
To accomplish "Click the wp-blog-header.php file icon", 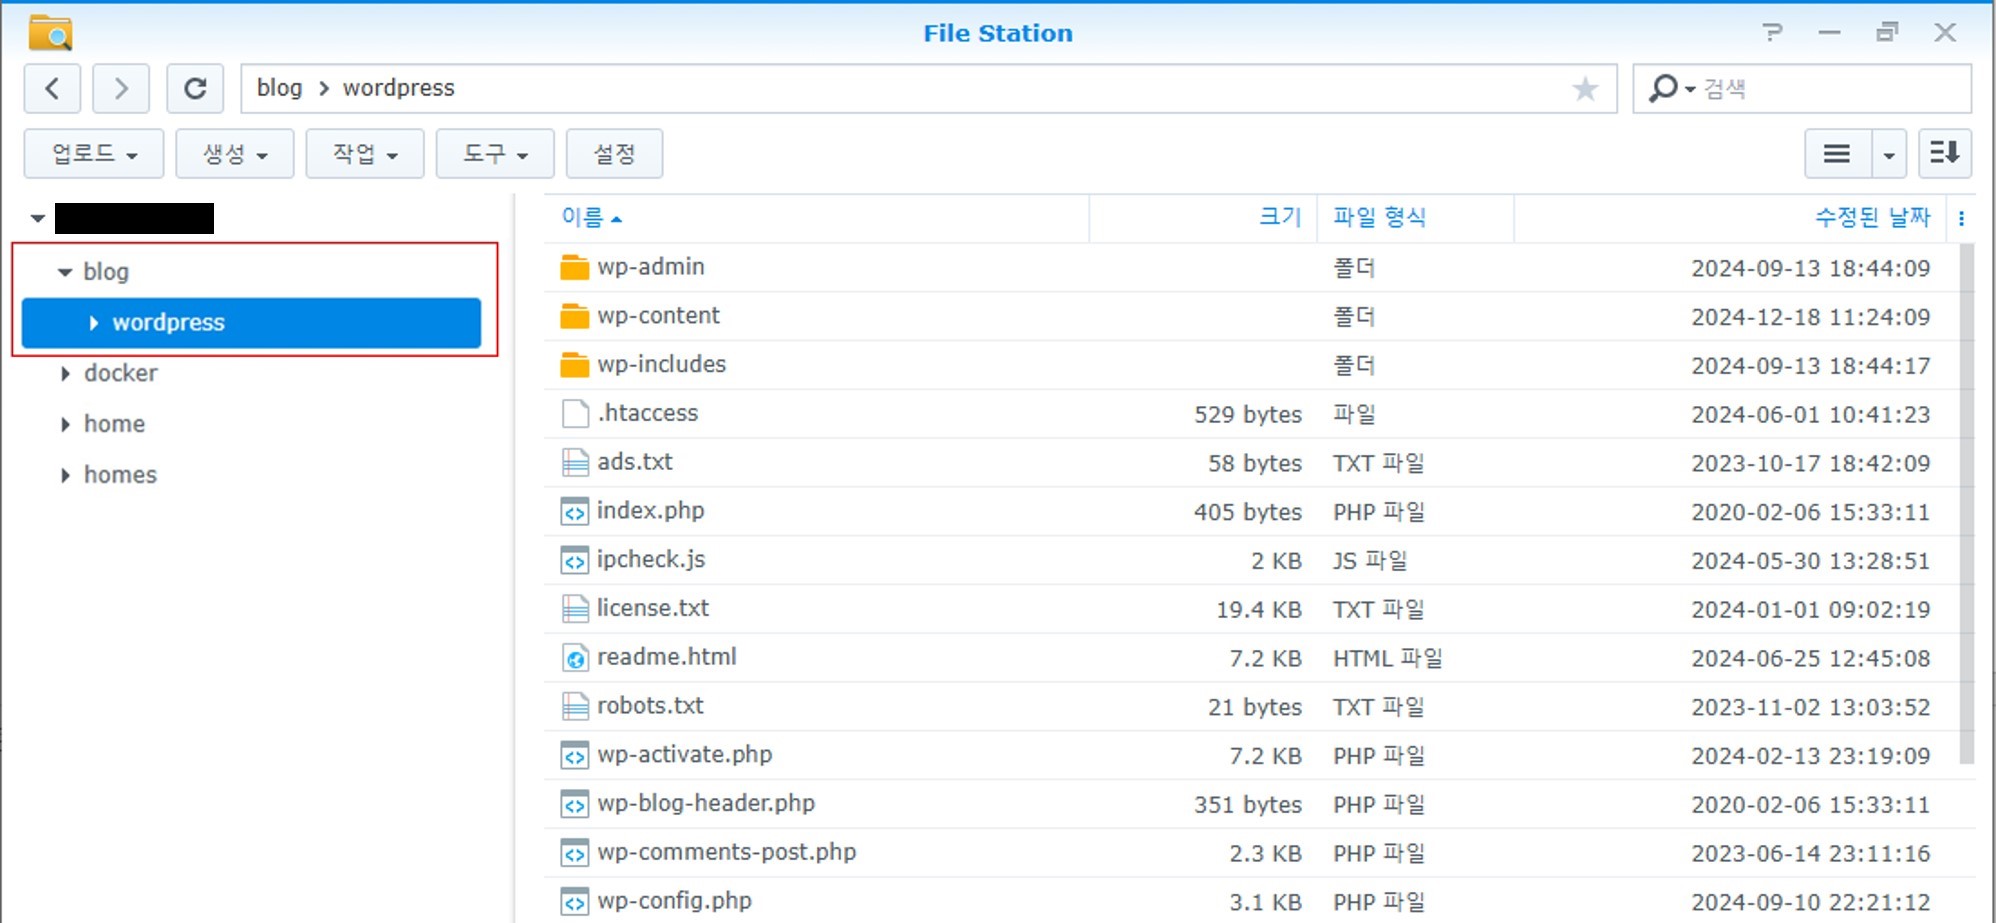I will point(575,804).
